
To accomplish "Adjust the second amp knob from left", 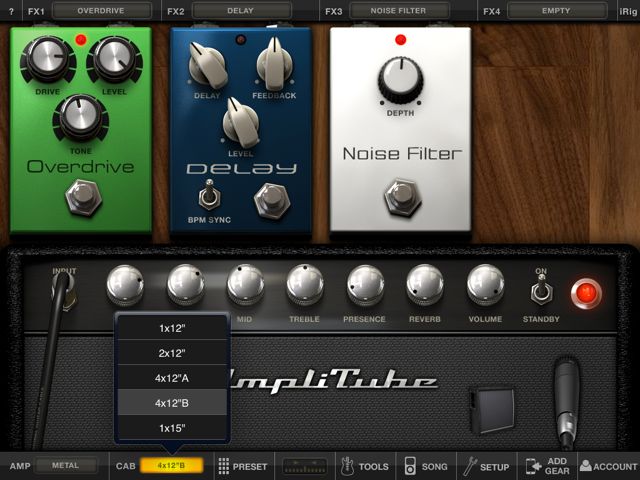I will click(x=186, y=285).
